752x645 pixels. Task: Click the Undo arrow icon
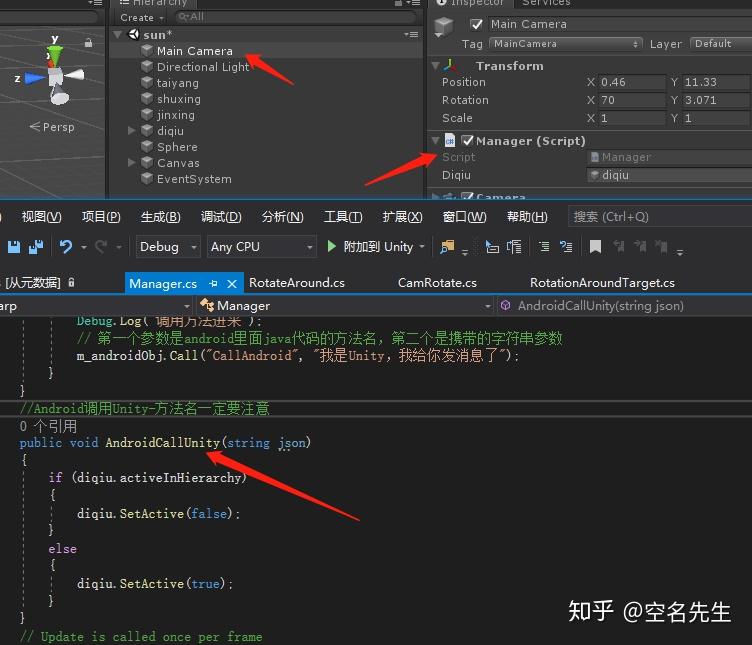[x=66, y=247]
